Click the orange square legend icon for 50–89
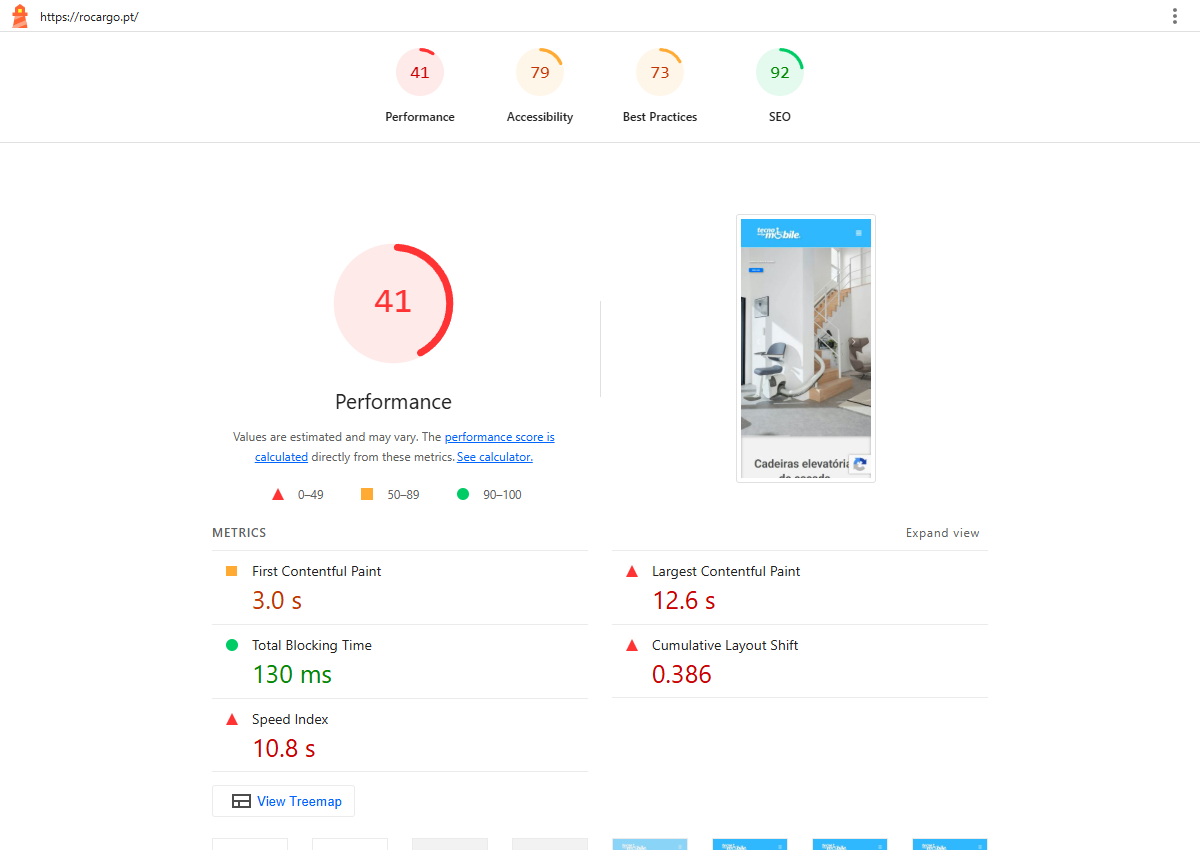The width and height of the screenshot is (1200, 850). pyautogui.click(x=367, y=494)
